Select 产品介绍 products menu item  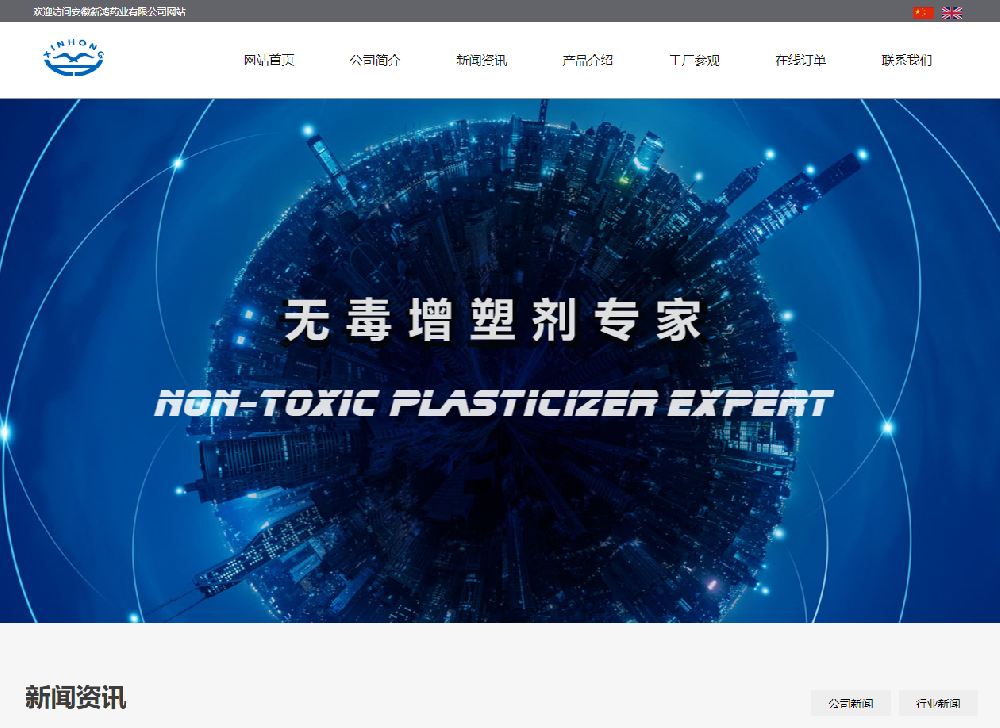(x=587, y=60)
